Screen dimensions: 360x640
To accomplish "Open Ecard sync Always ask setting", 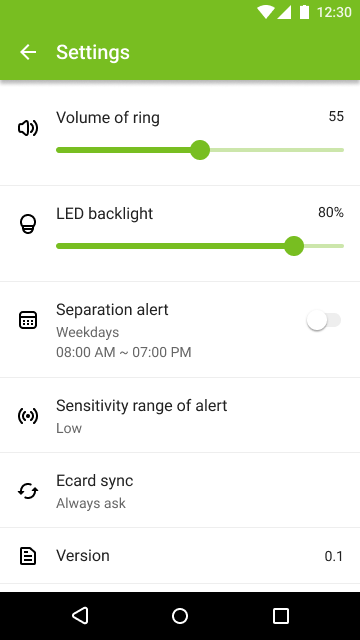I will coord(180,491).
